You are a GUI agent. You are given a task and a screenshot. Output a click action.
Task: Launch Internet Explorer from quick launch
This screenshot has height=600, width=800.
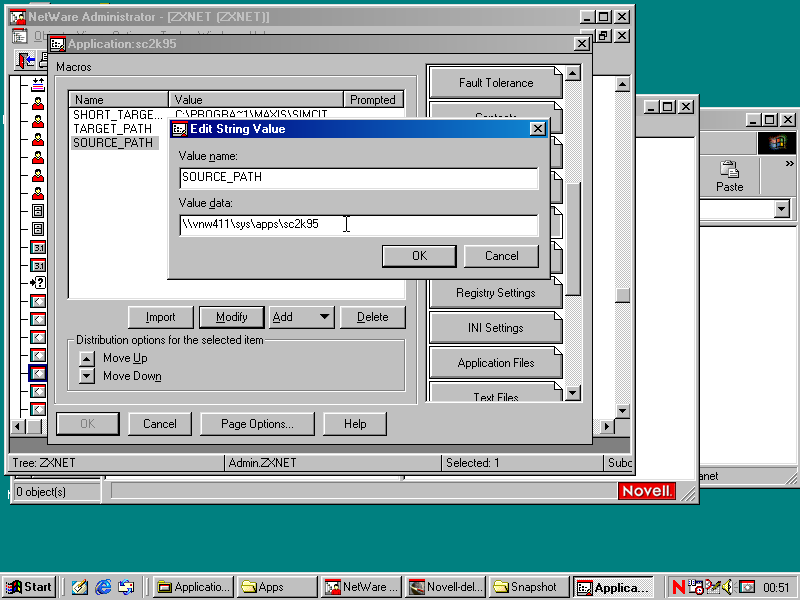click(x=103, y=587)
